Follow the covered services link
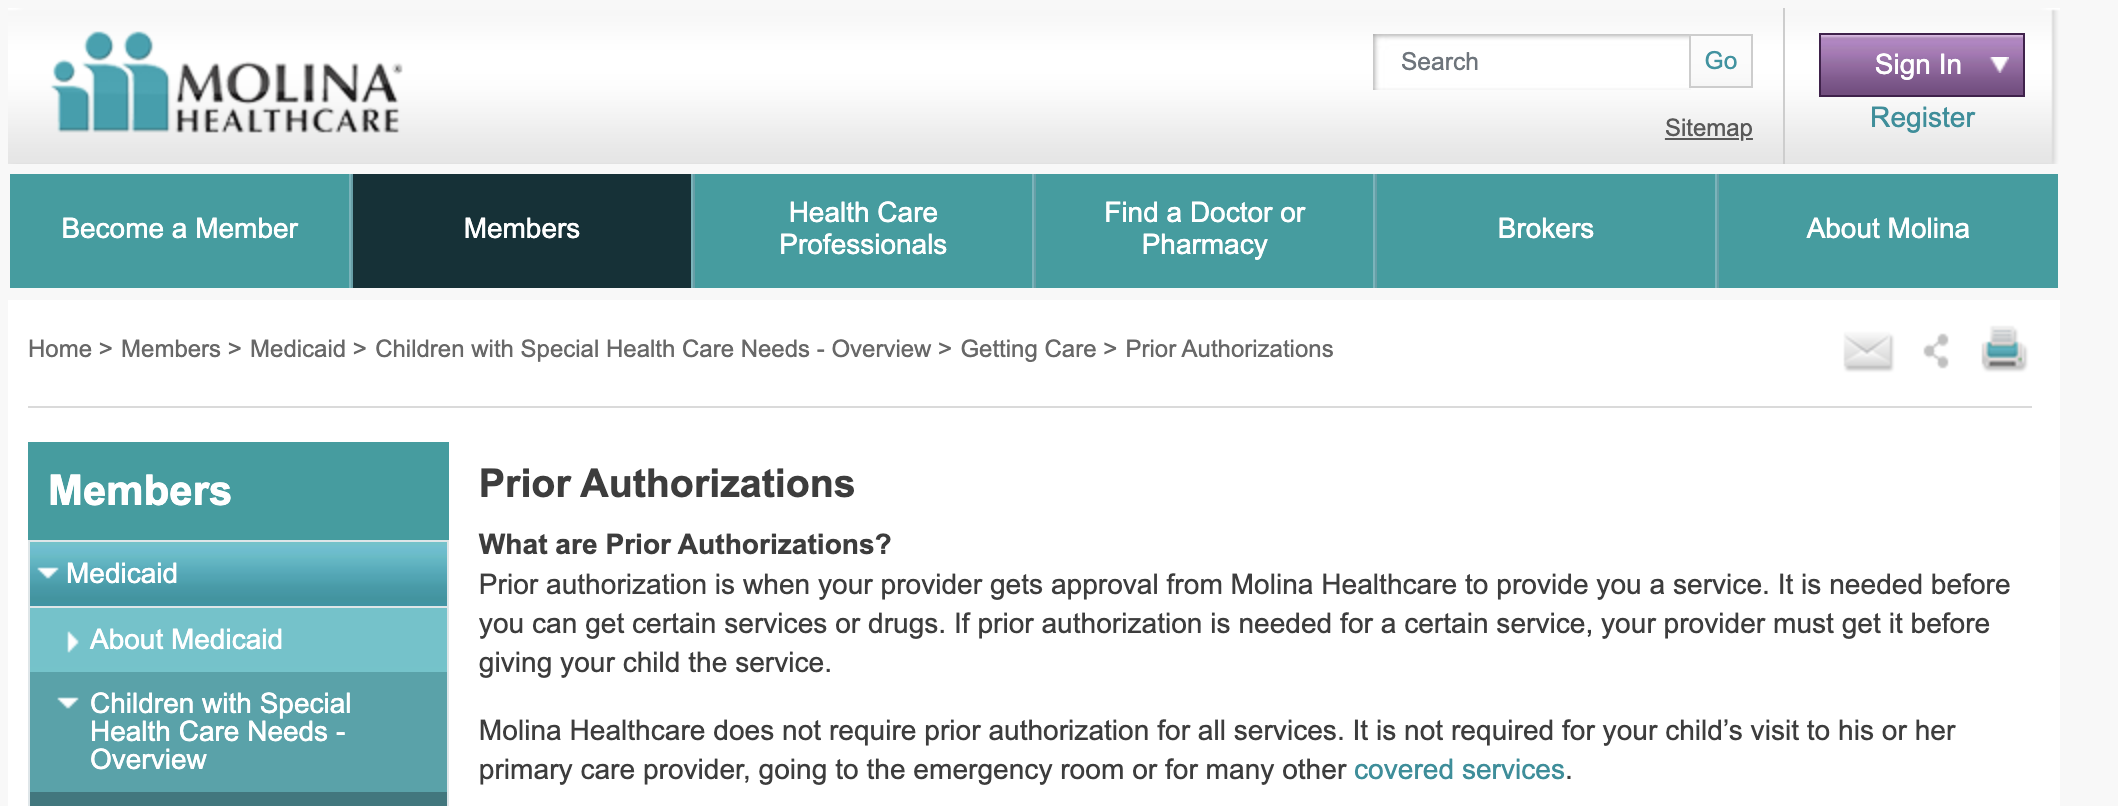 tap(1459, 770)
